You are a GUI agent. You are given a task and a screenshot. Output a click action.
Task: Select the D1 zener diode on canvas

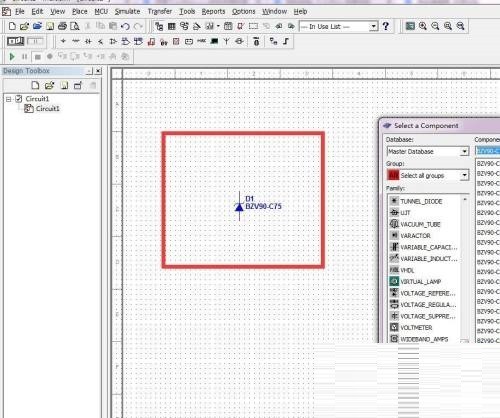[239, 206]
